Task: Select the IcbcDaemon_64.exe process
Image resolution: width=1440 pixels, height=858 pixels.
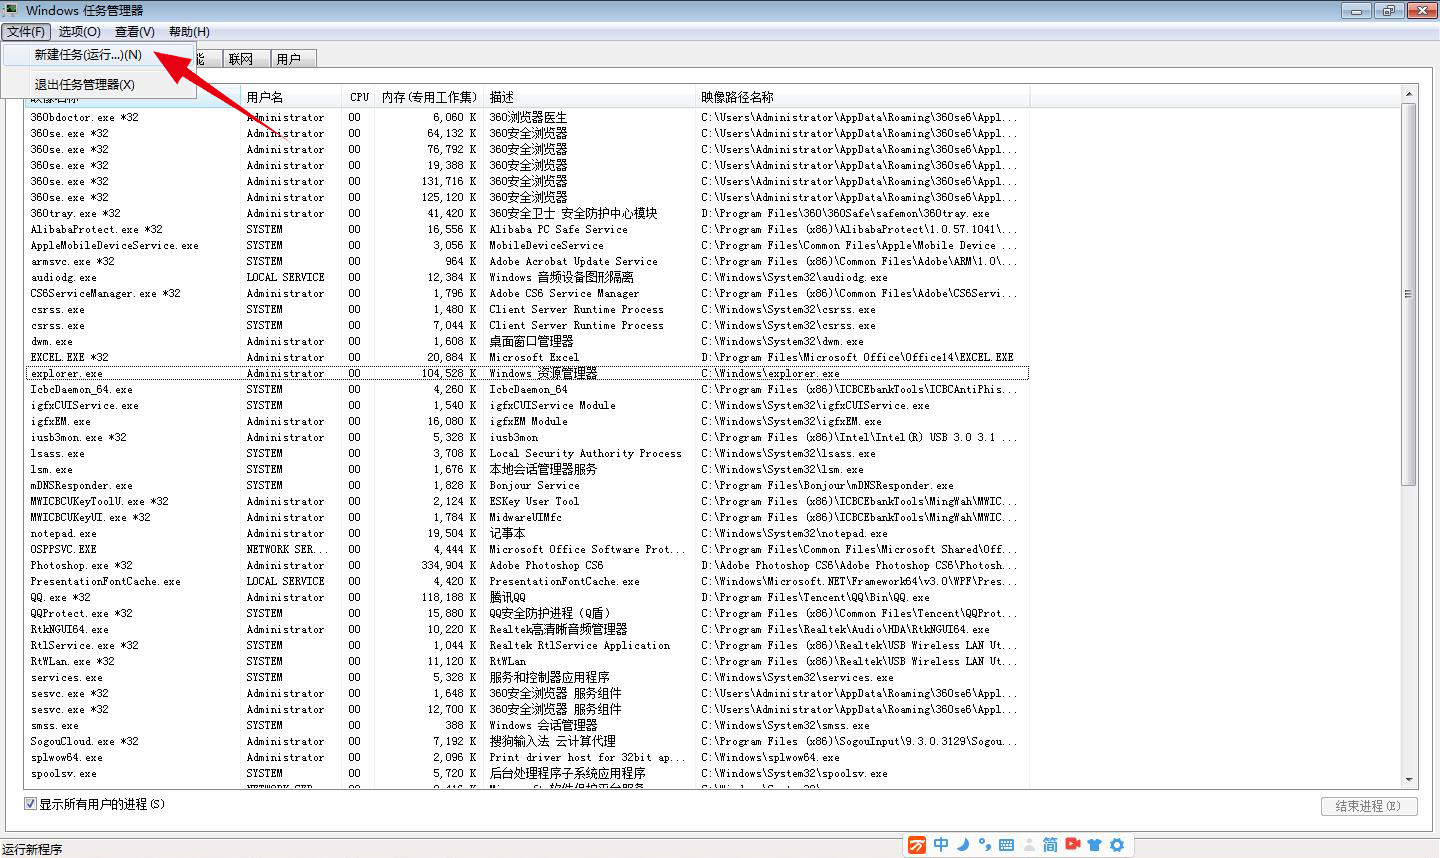Action: 527,389
